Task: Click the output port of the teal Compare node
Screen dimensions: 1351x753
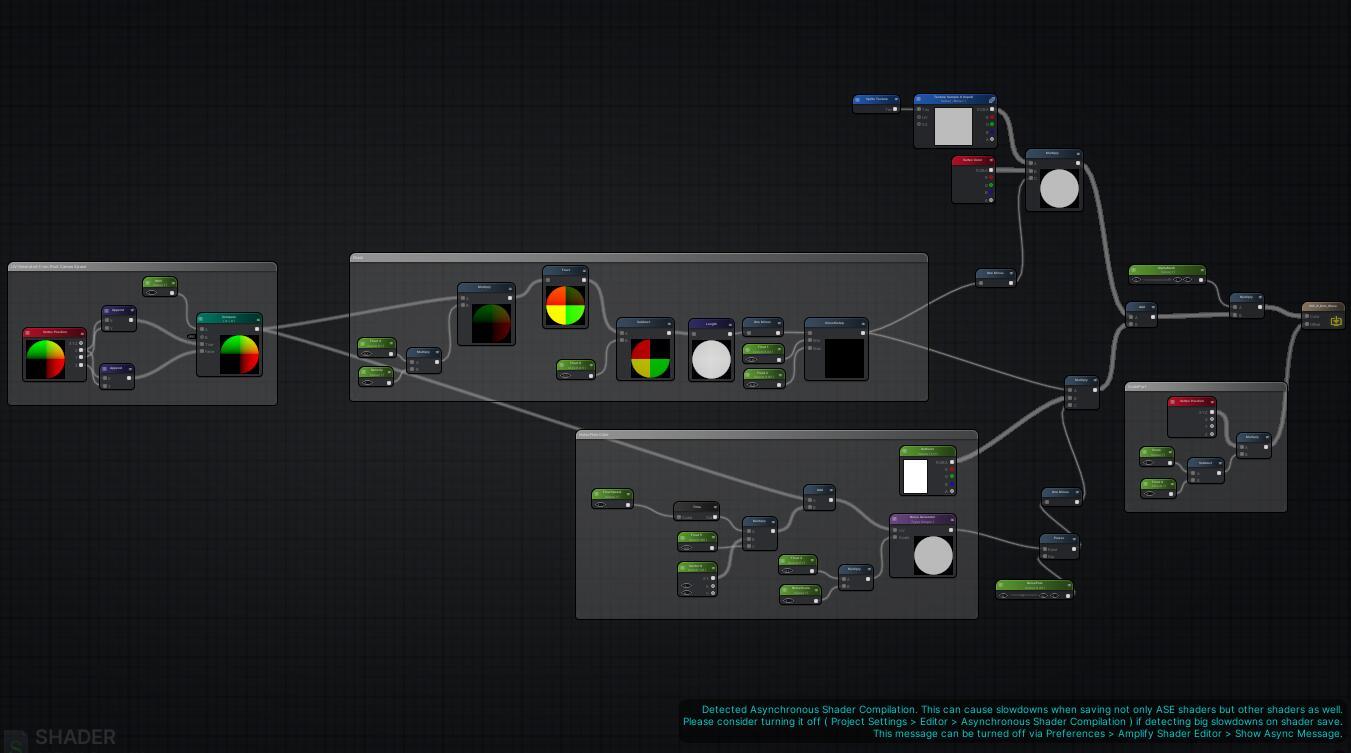Action: point(257,329)
